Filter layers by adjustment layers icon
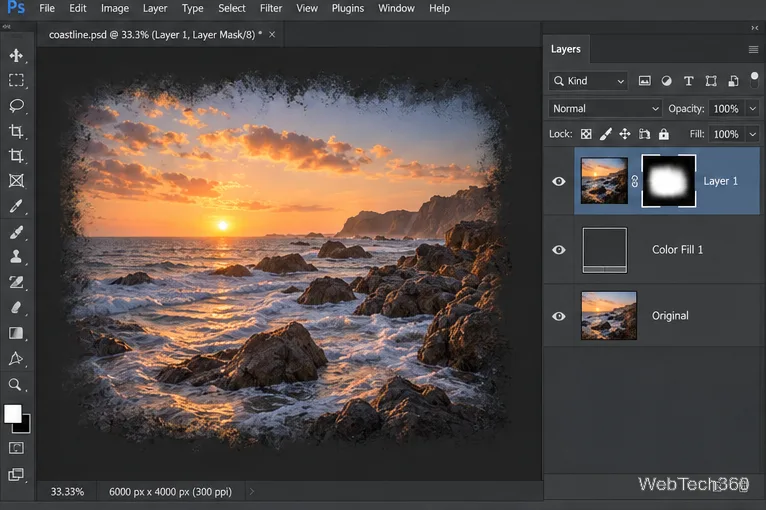 (666, 81)
